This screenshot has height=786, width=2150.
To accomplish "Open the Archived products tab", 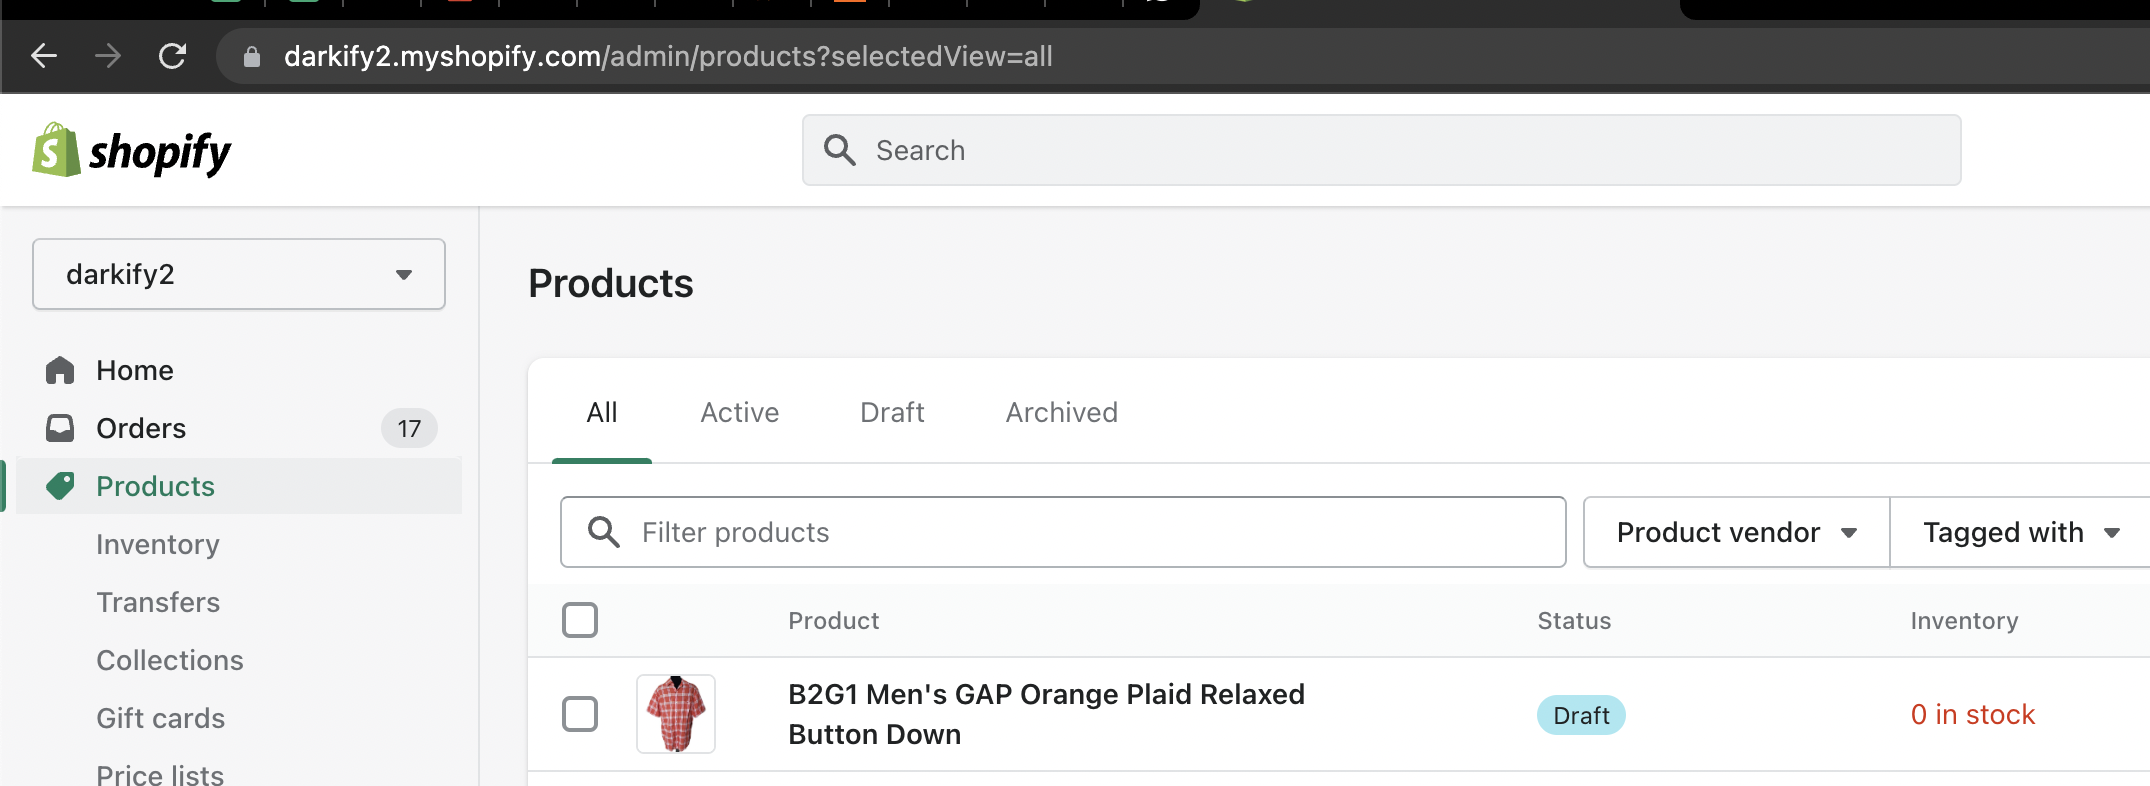I will 1061,412.
